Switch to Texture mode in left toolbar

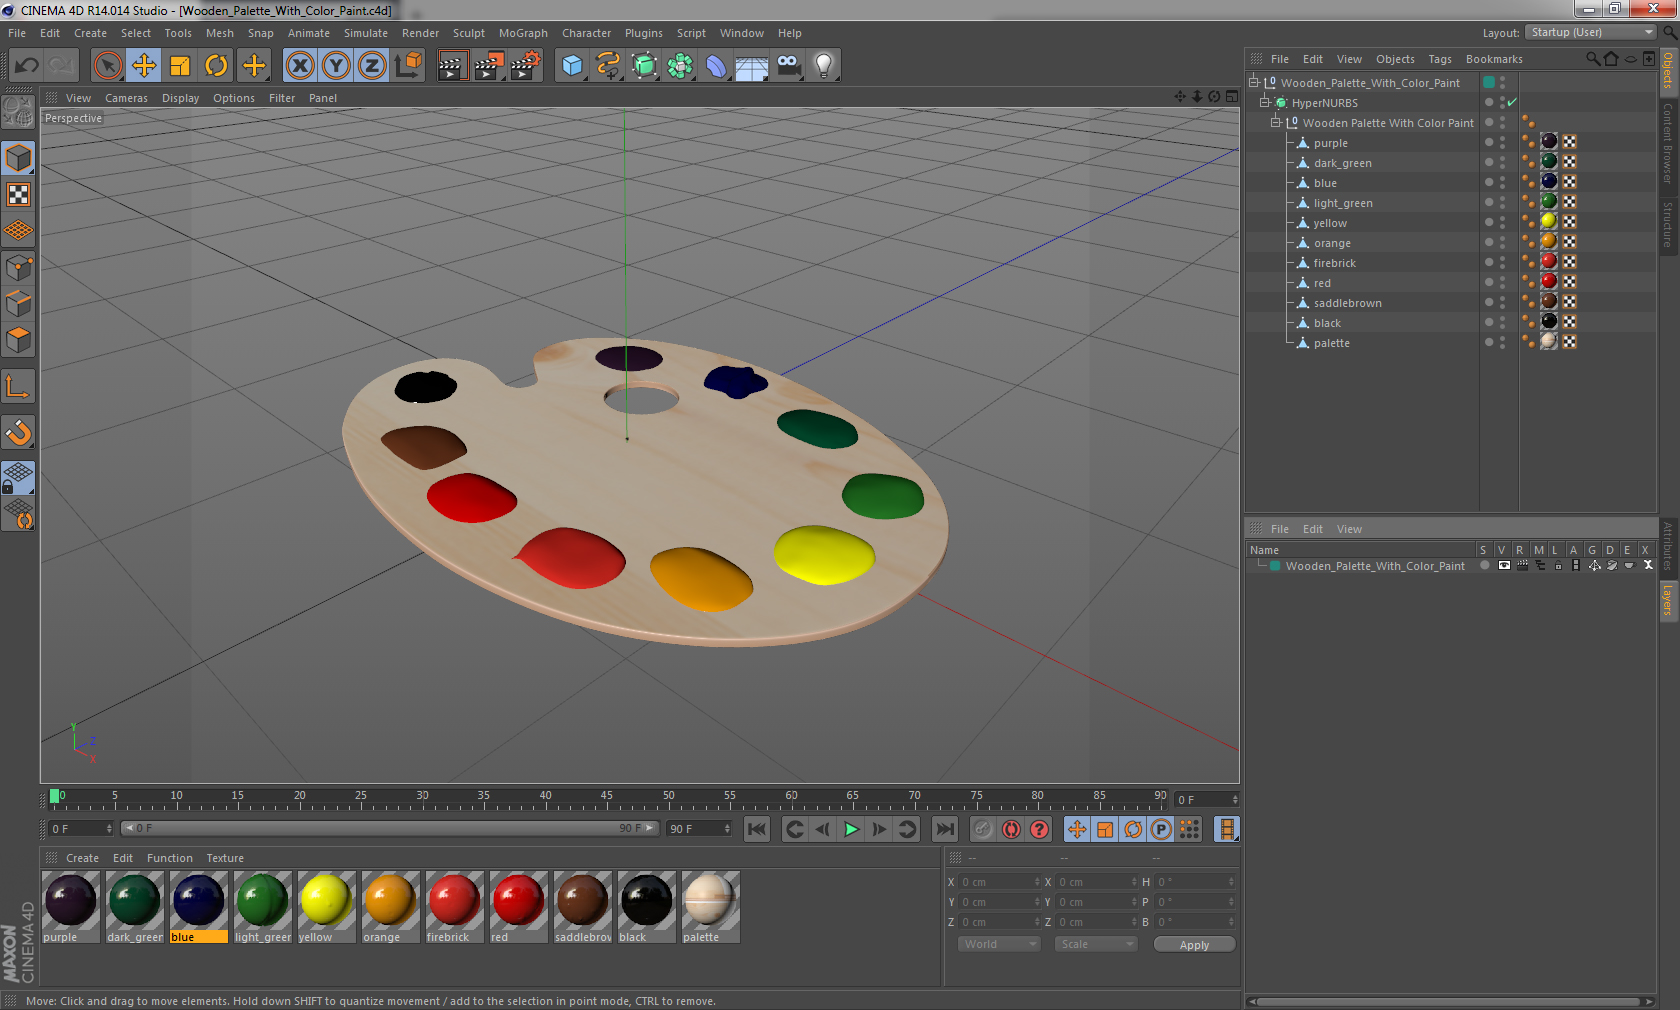pos(19,195)
